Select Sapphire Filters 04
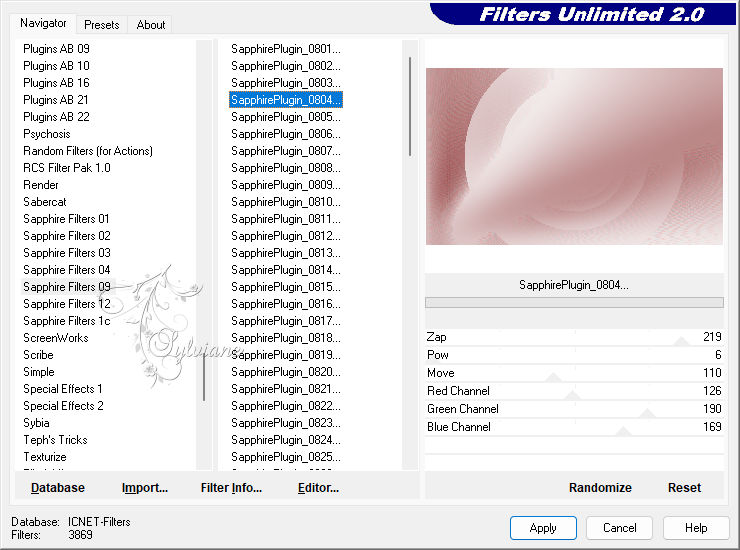Screen dimensions: 740x550 pos(67,270)
